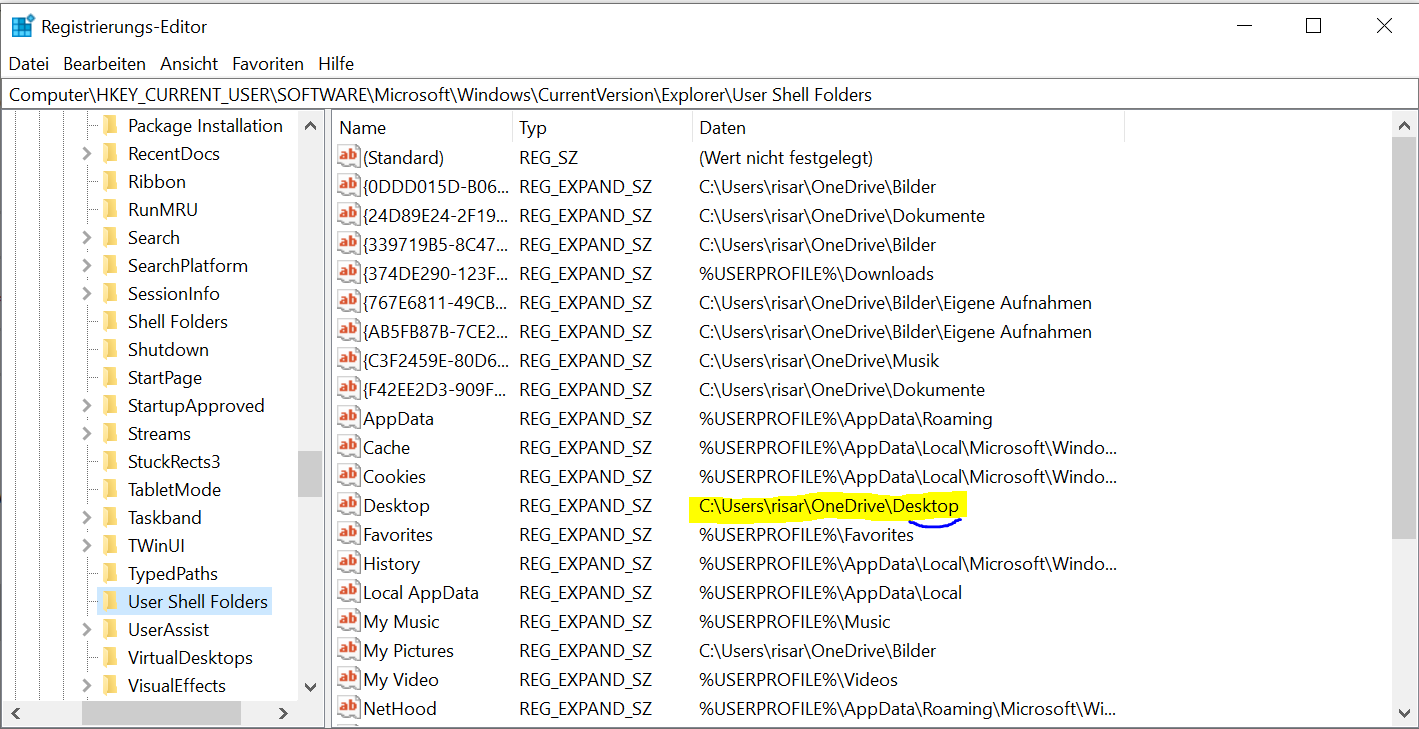
Task: Click the %USERPROFILE%\Videos data cell
Action: pyautogui.click(x=798, y=680)
